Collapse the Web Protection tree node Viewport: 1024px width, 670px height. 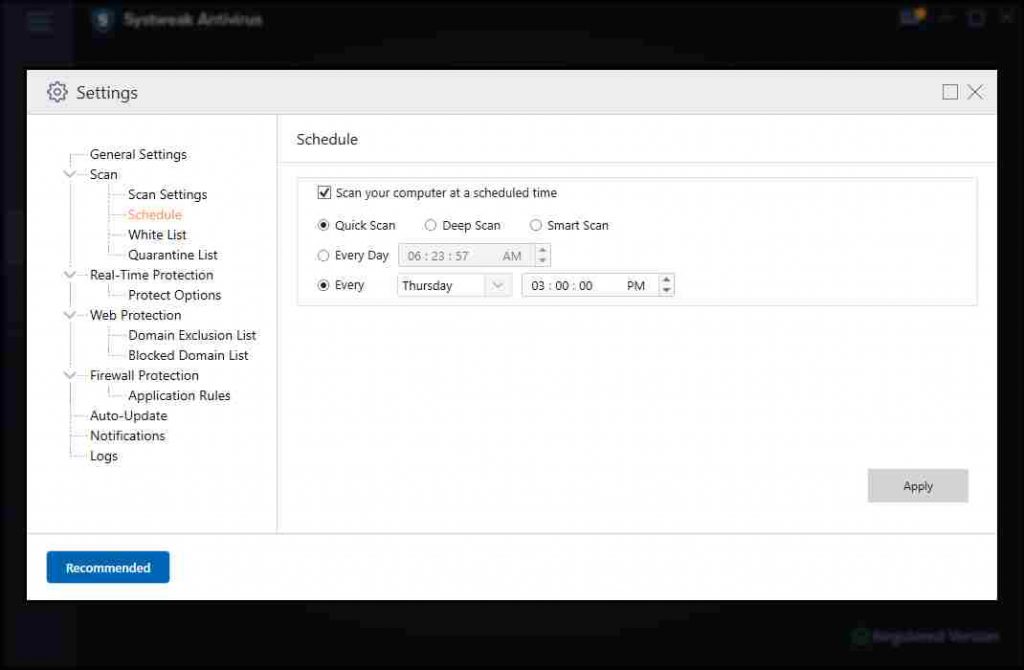[x=69, y=315]
